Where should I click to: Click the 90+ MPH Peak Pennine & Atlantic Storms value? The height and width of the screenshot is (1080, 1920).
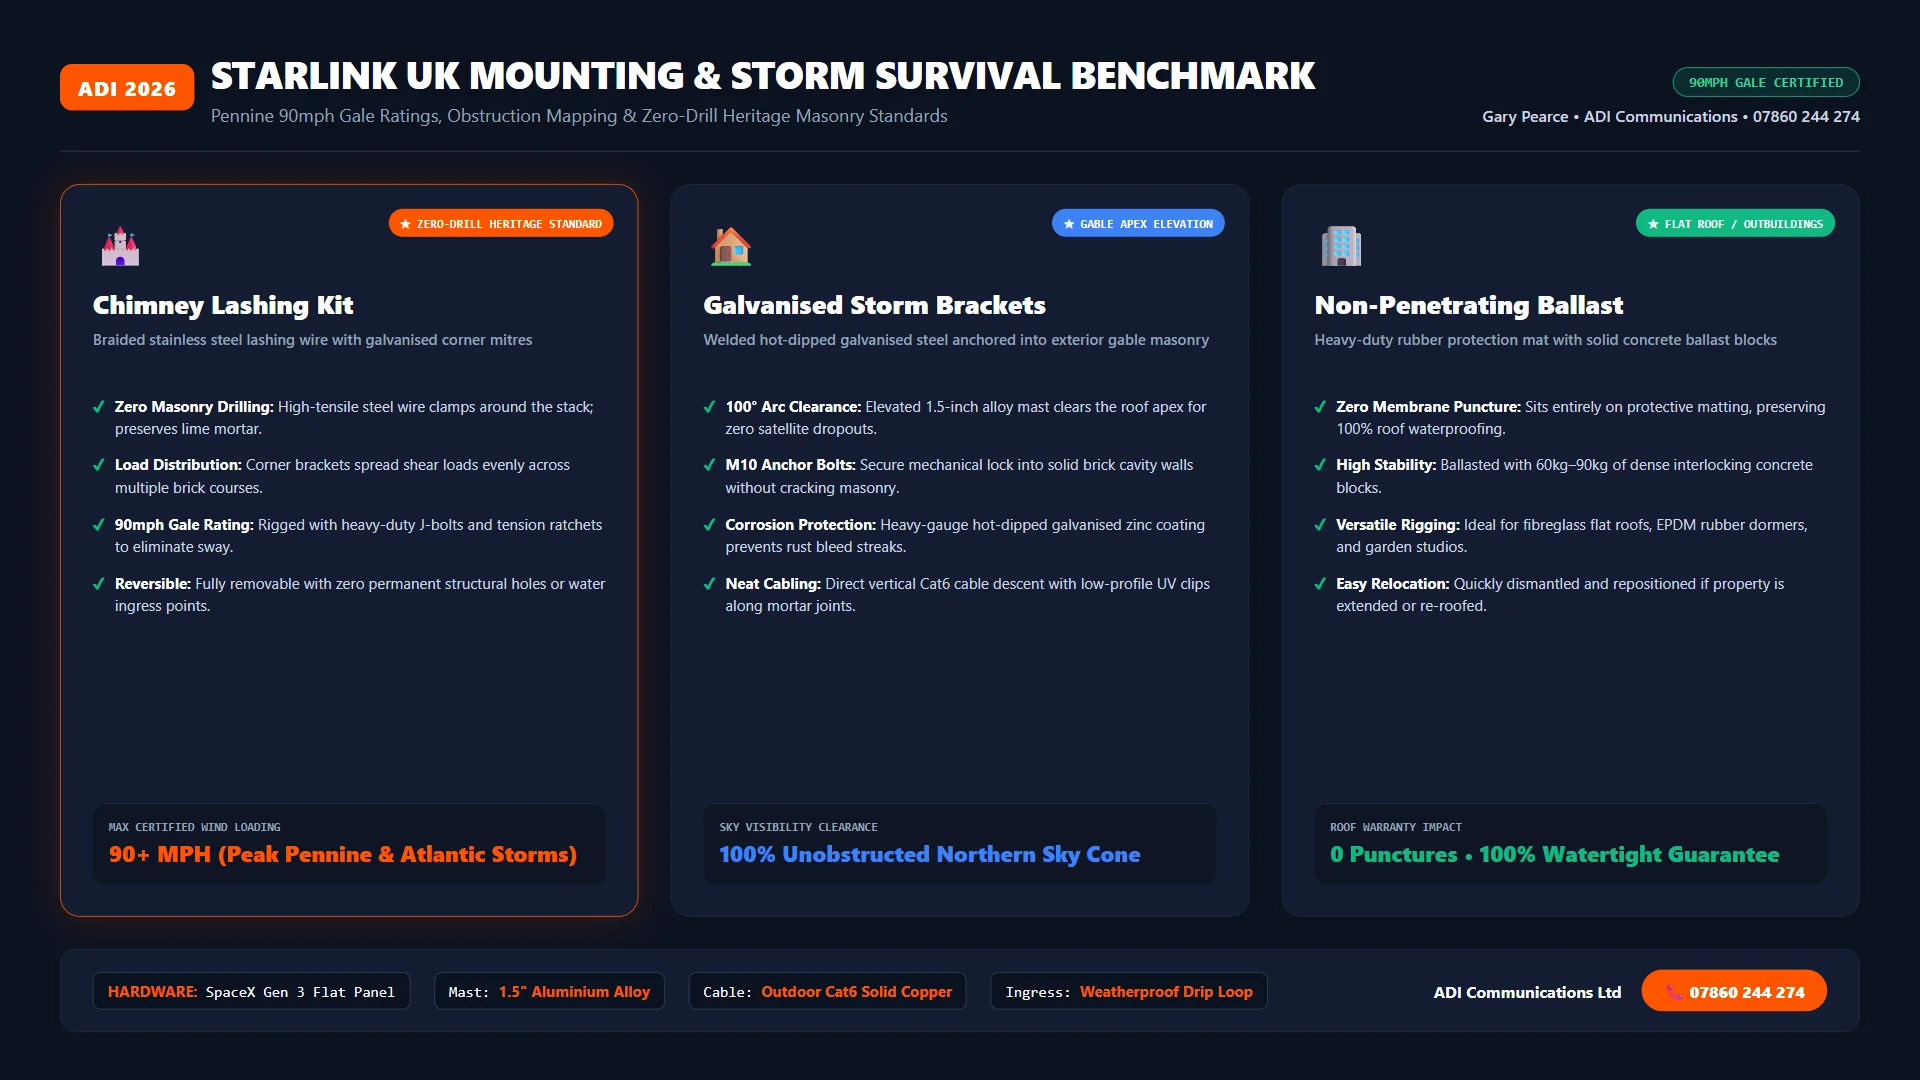[343, 854]
